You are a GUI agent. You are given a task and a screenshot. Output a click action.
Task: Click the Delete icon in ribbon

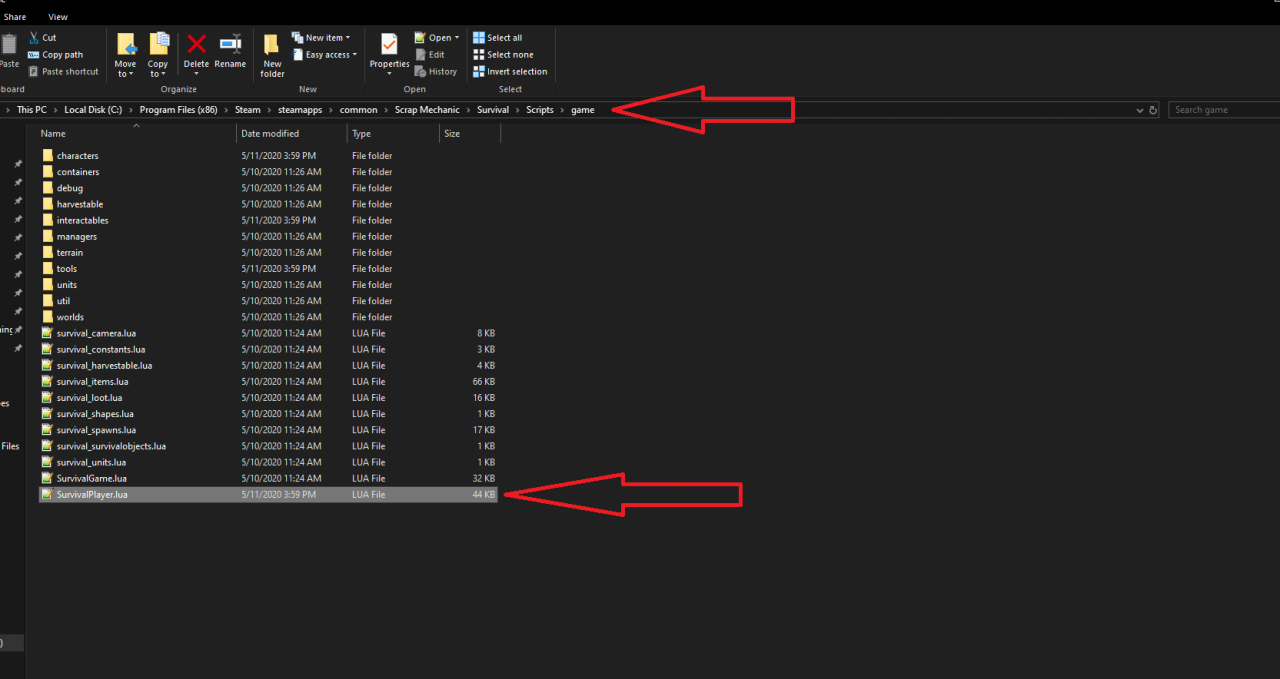(196, 45)
